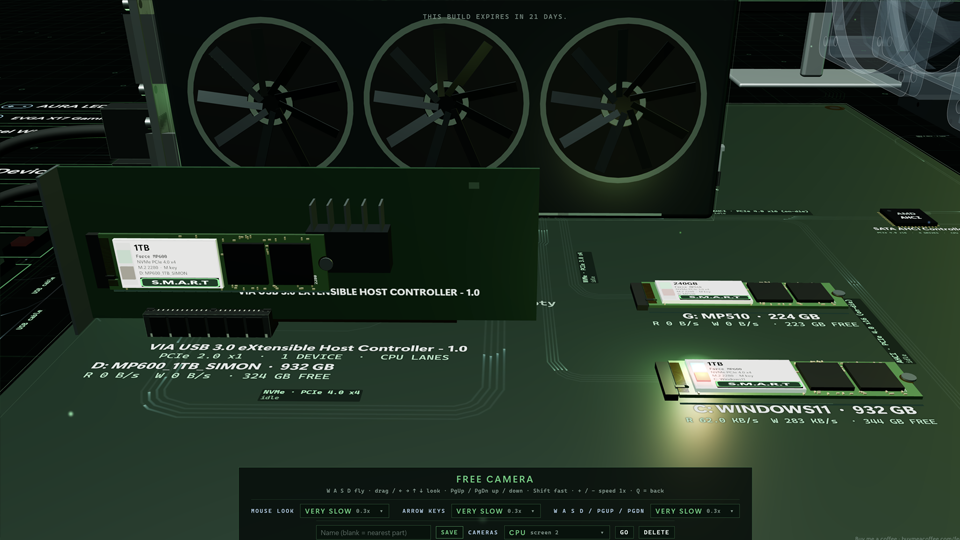The width and height of the screenshot is (960, 540).
Task: Click the G: MP510 M.2 SSD model
Action: click(738, 293)
